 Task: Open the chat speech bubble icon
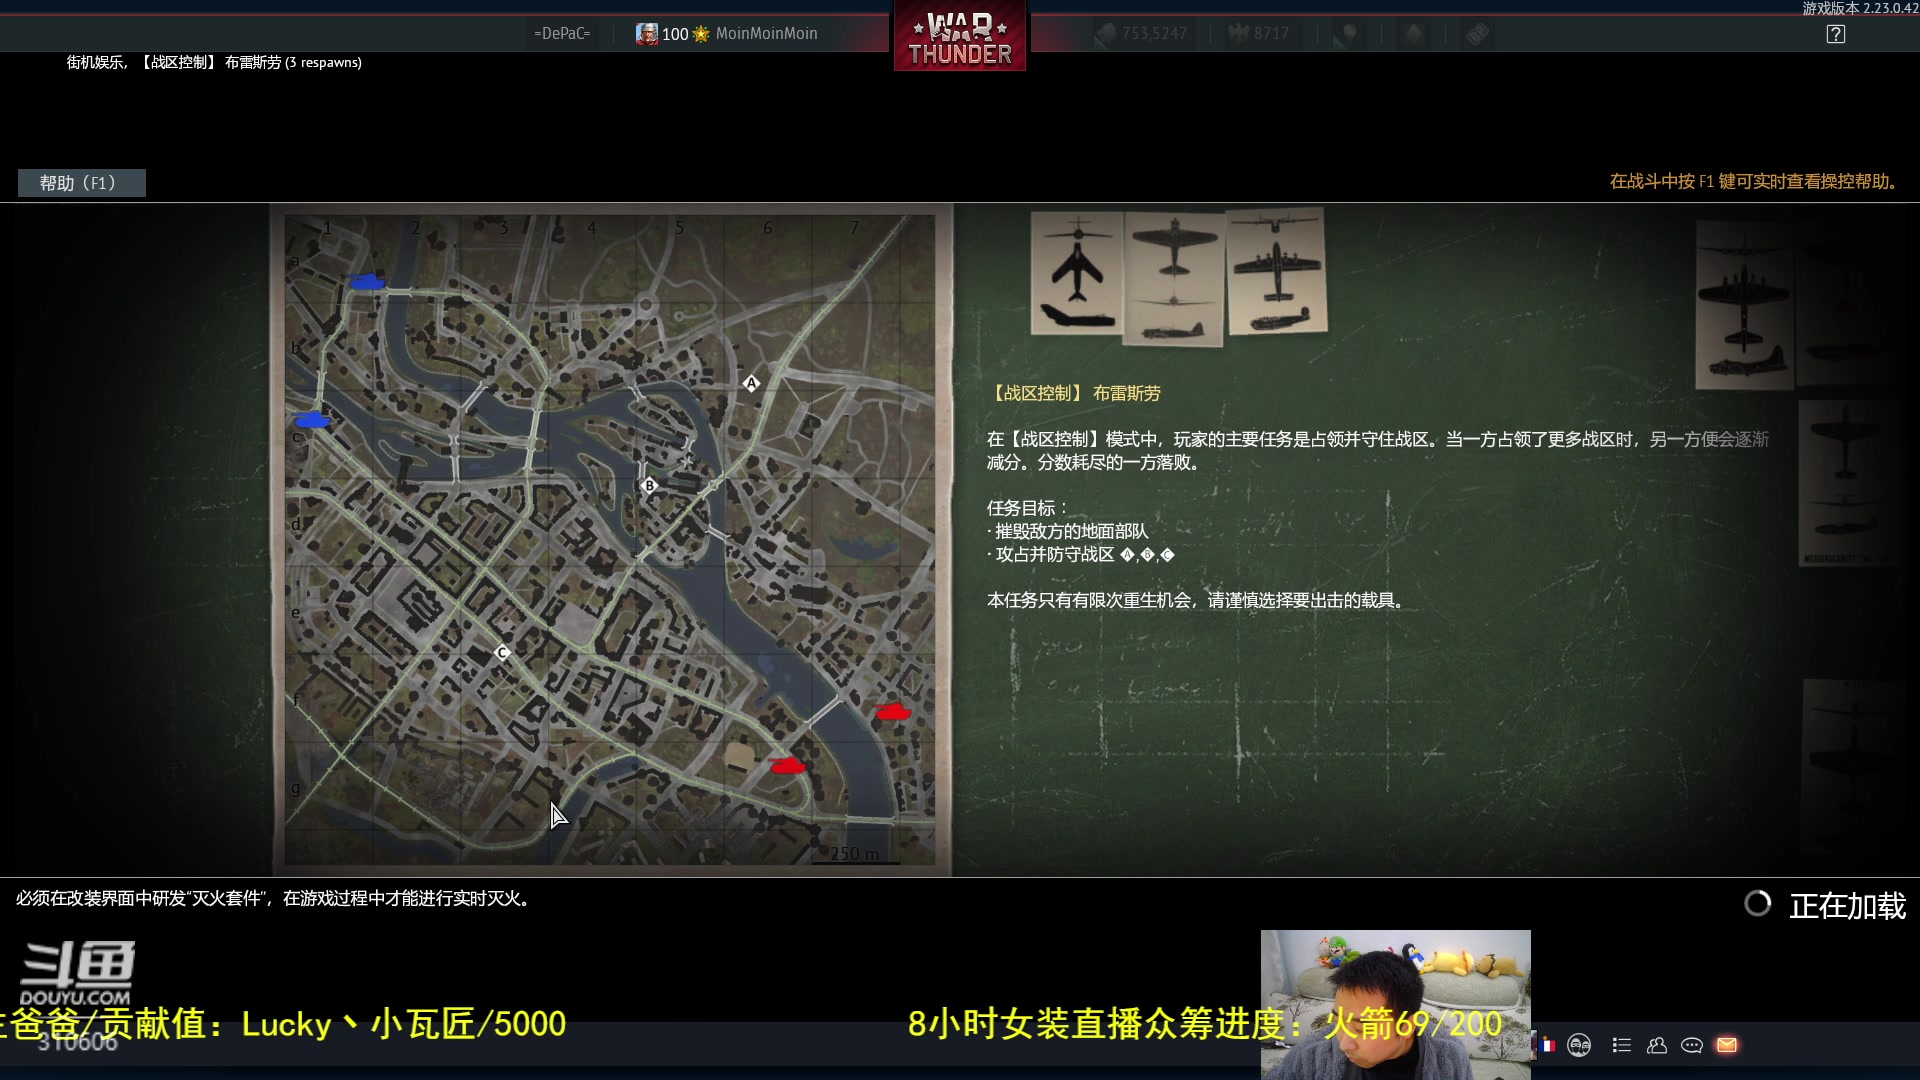[1692, 1045]
